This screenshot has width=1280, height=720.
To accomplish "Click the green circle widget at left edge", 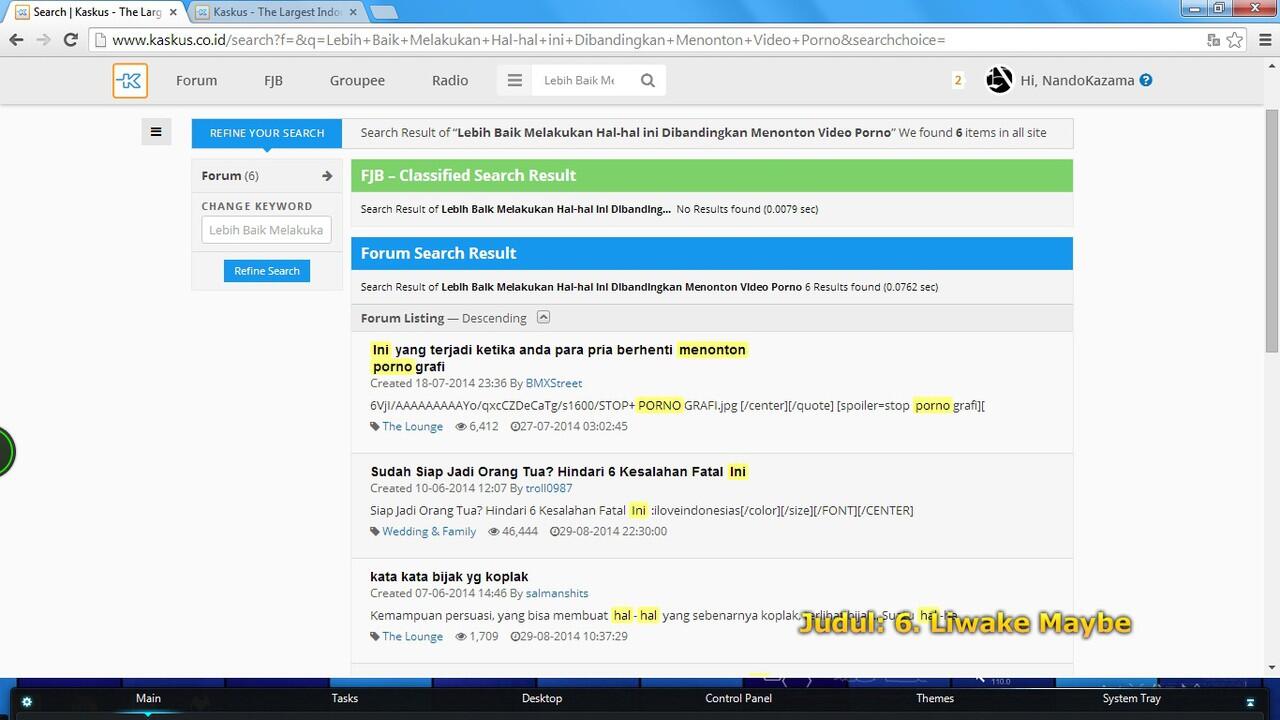I will (5, 452).
